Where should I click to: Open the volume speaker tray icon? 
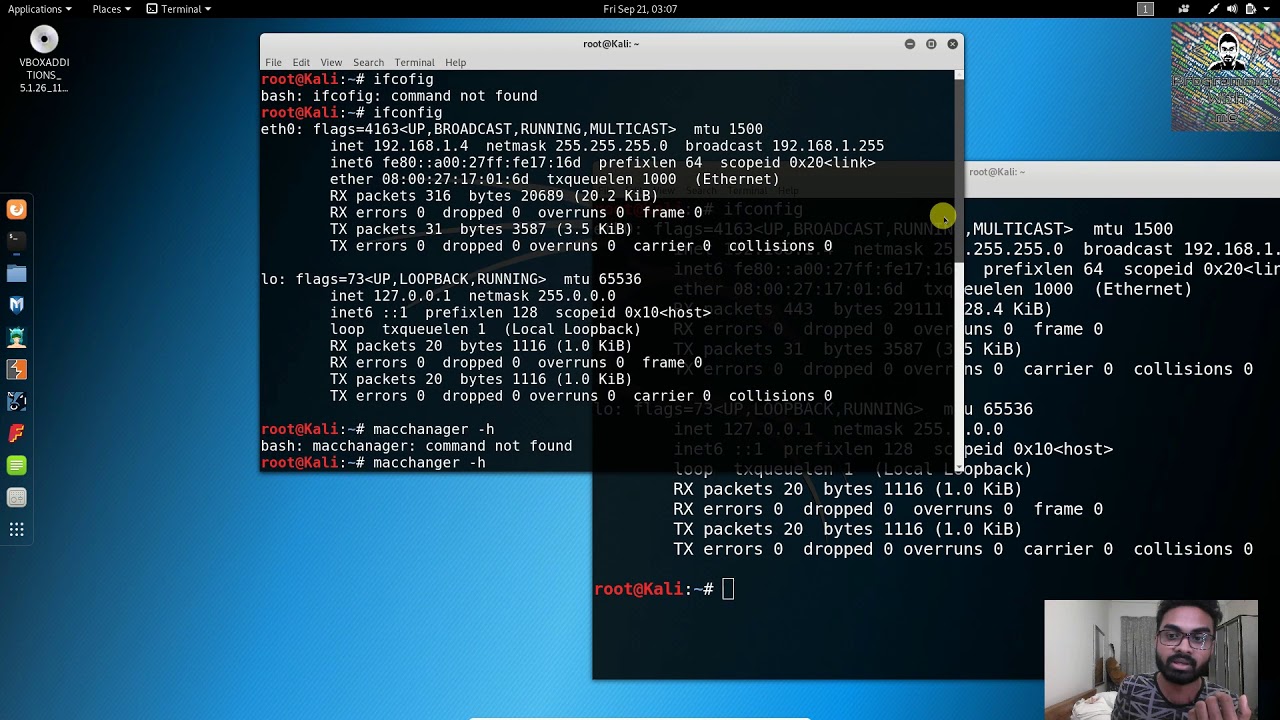(x=1232, y=9)
